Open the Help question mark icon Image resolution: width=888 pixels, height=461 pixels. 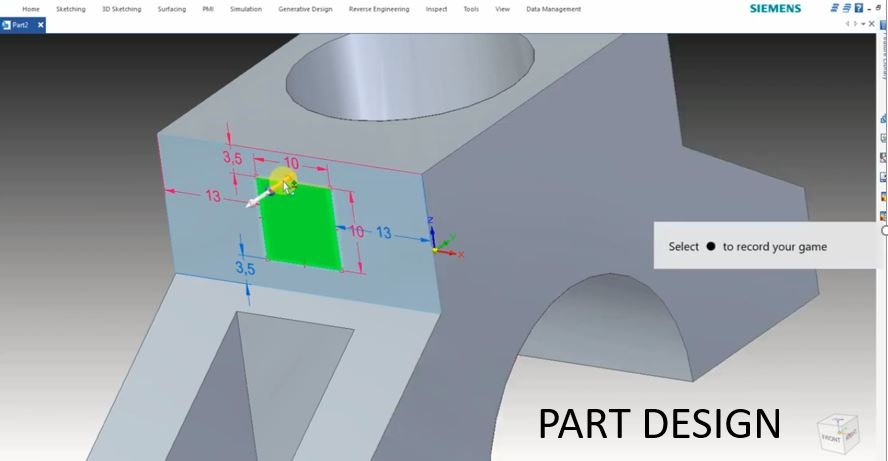click(858, 8)
